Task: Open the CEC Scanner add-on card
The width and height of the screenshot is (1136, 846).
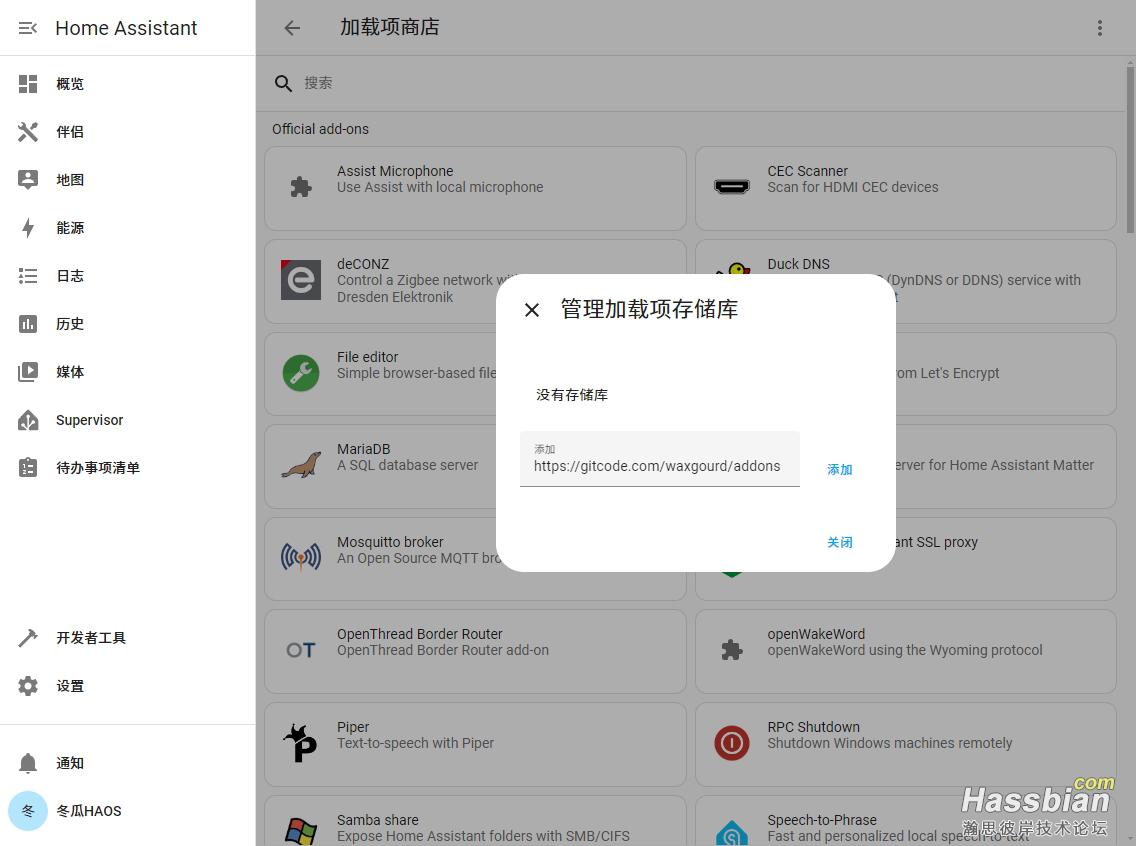Action: pyautogui.click(x=906, y=188)
